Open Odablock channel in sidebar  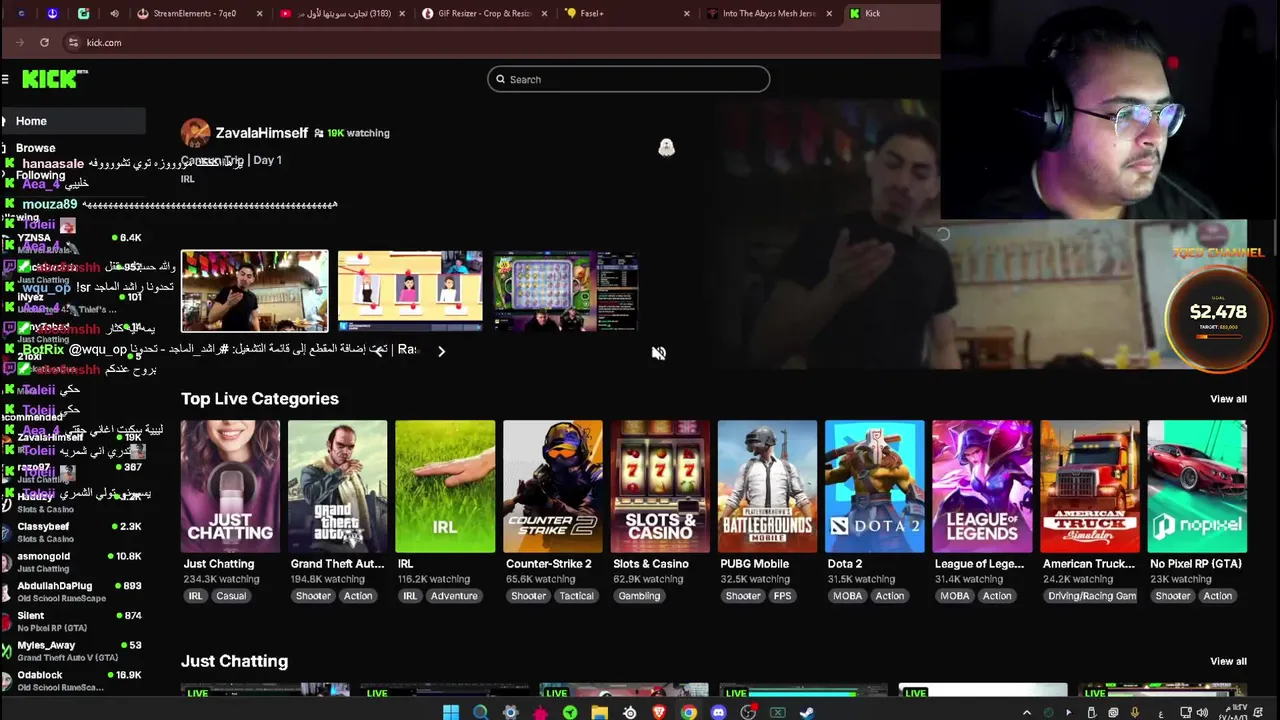tap(73, 681)
